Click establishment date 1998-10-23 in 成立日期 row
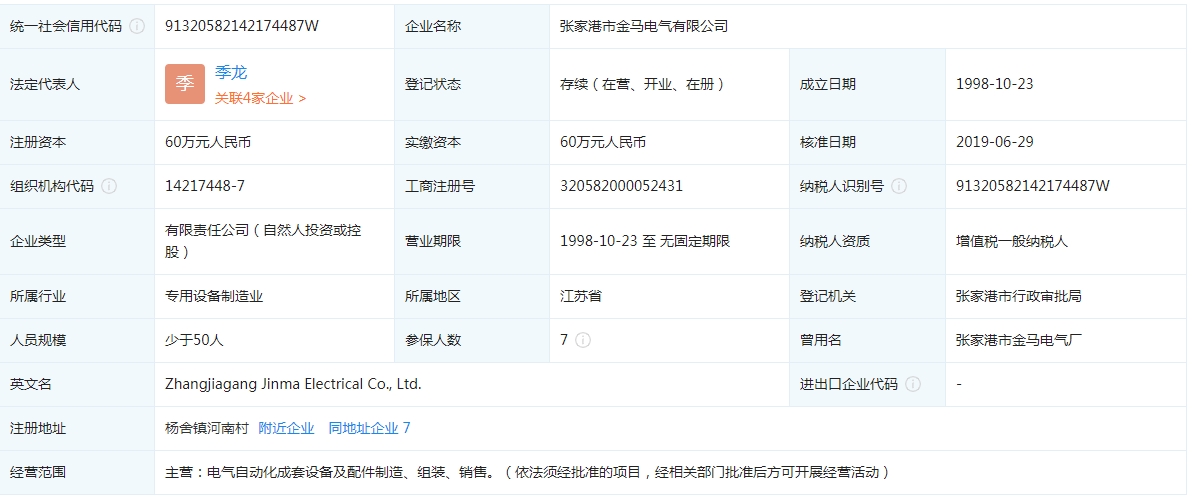Viewport: 1192px width, 500px height. (x=994, y=84)
